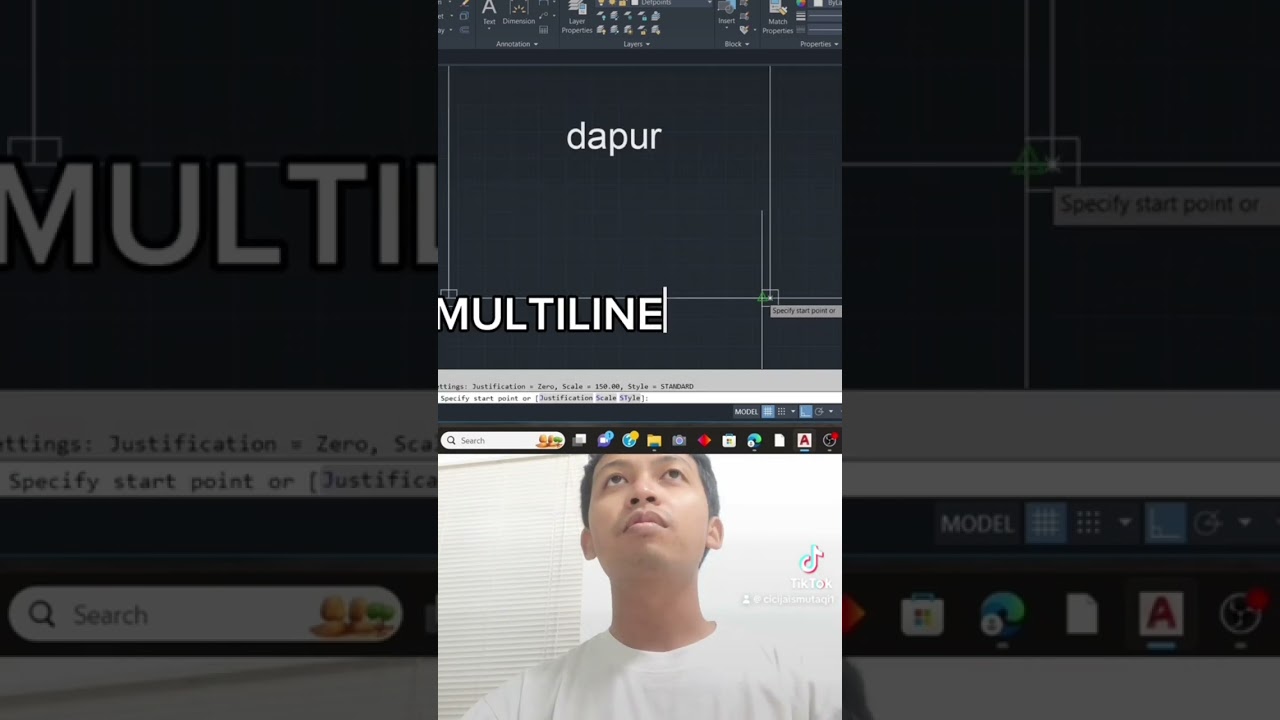Open the Camera app from the taskbar

(x=679, y=440)
